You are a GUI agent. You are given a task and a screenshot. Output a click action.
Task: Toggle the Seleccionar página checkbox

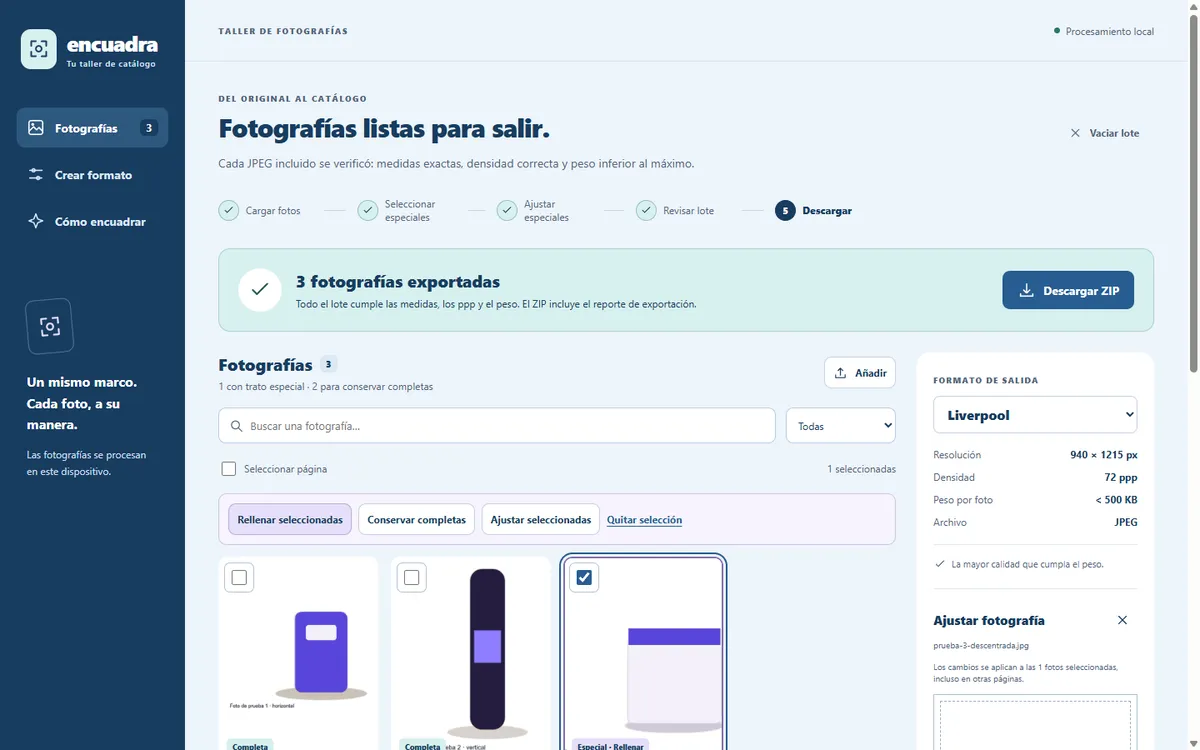tap(229, 469)
